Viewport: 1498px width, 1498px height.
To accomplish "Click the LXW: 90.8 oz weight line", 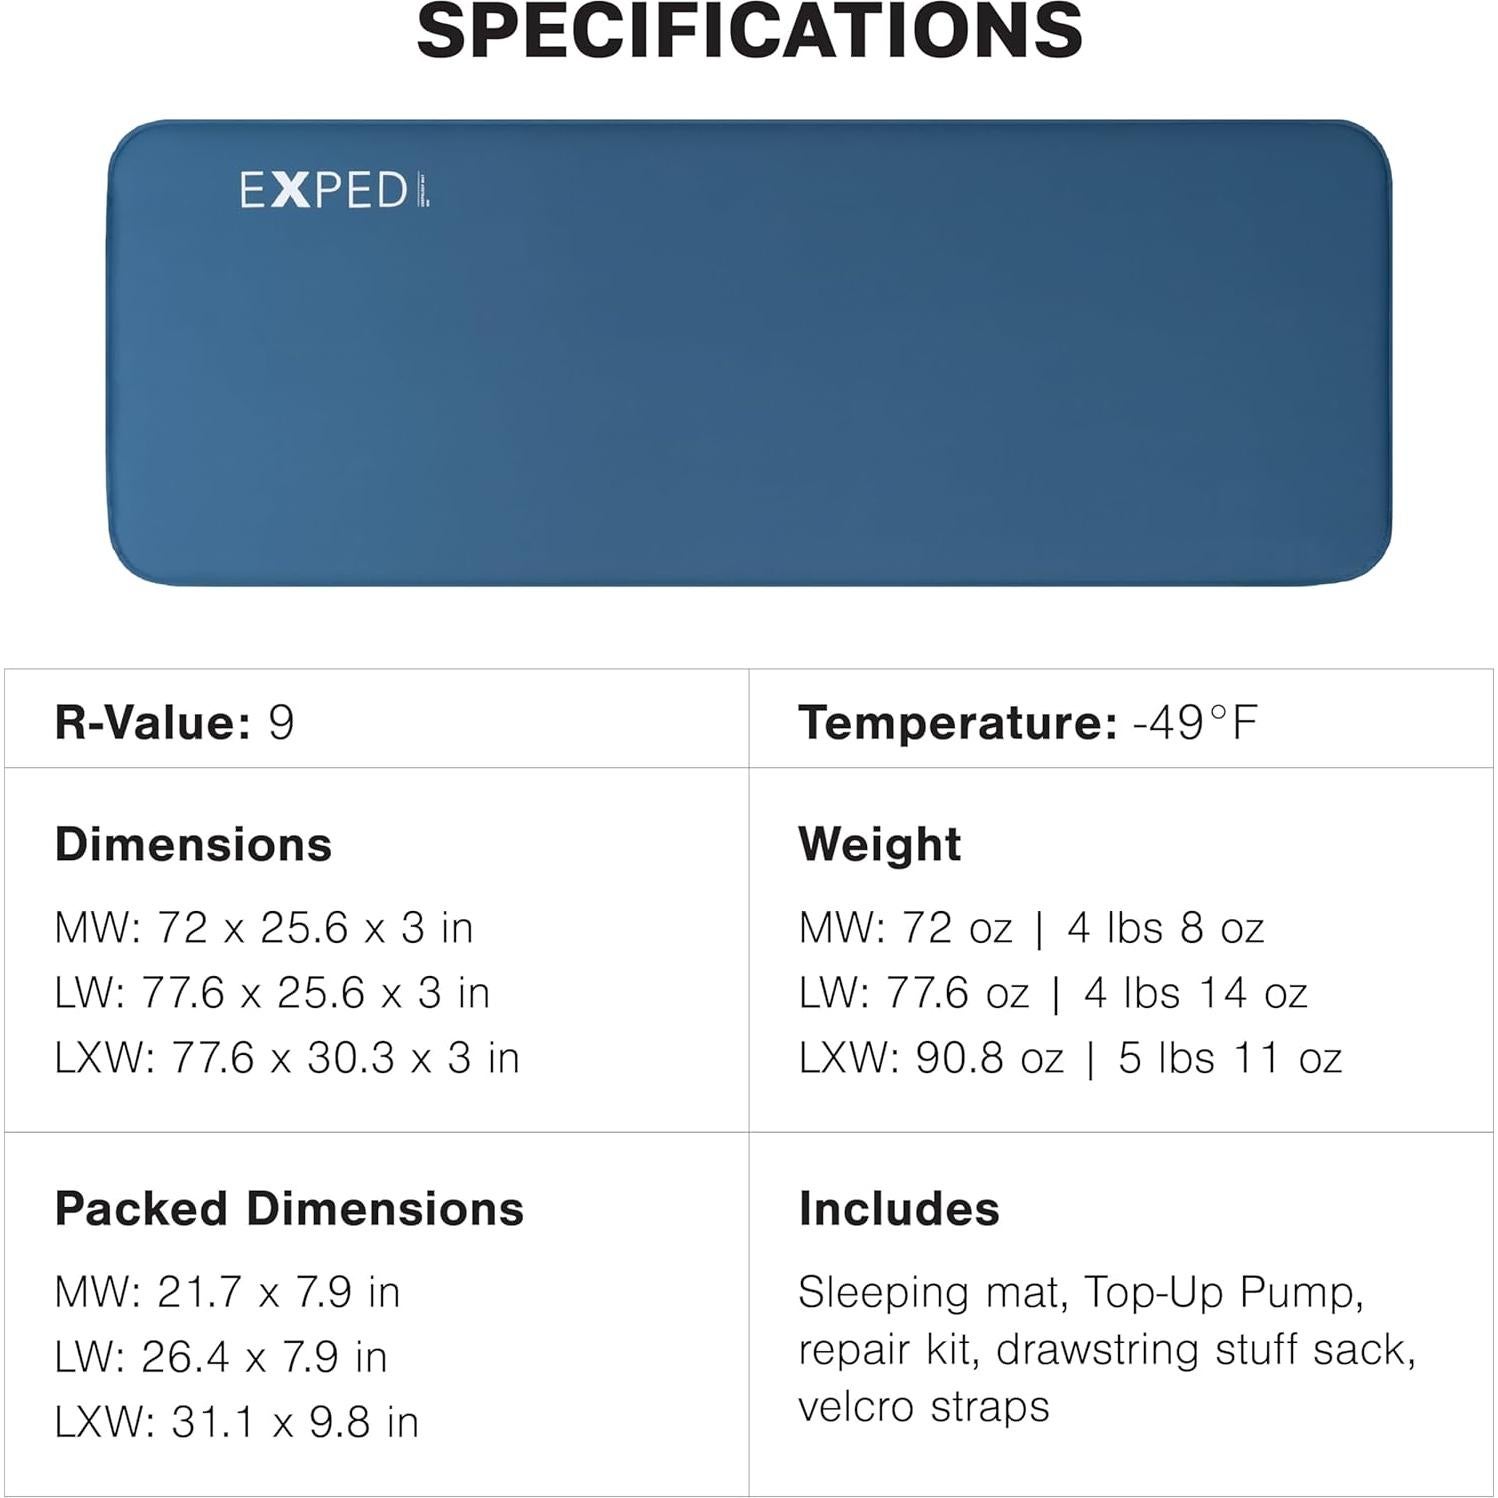I will coord(1070,1058).
